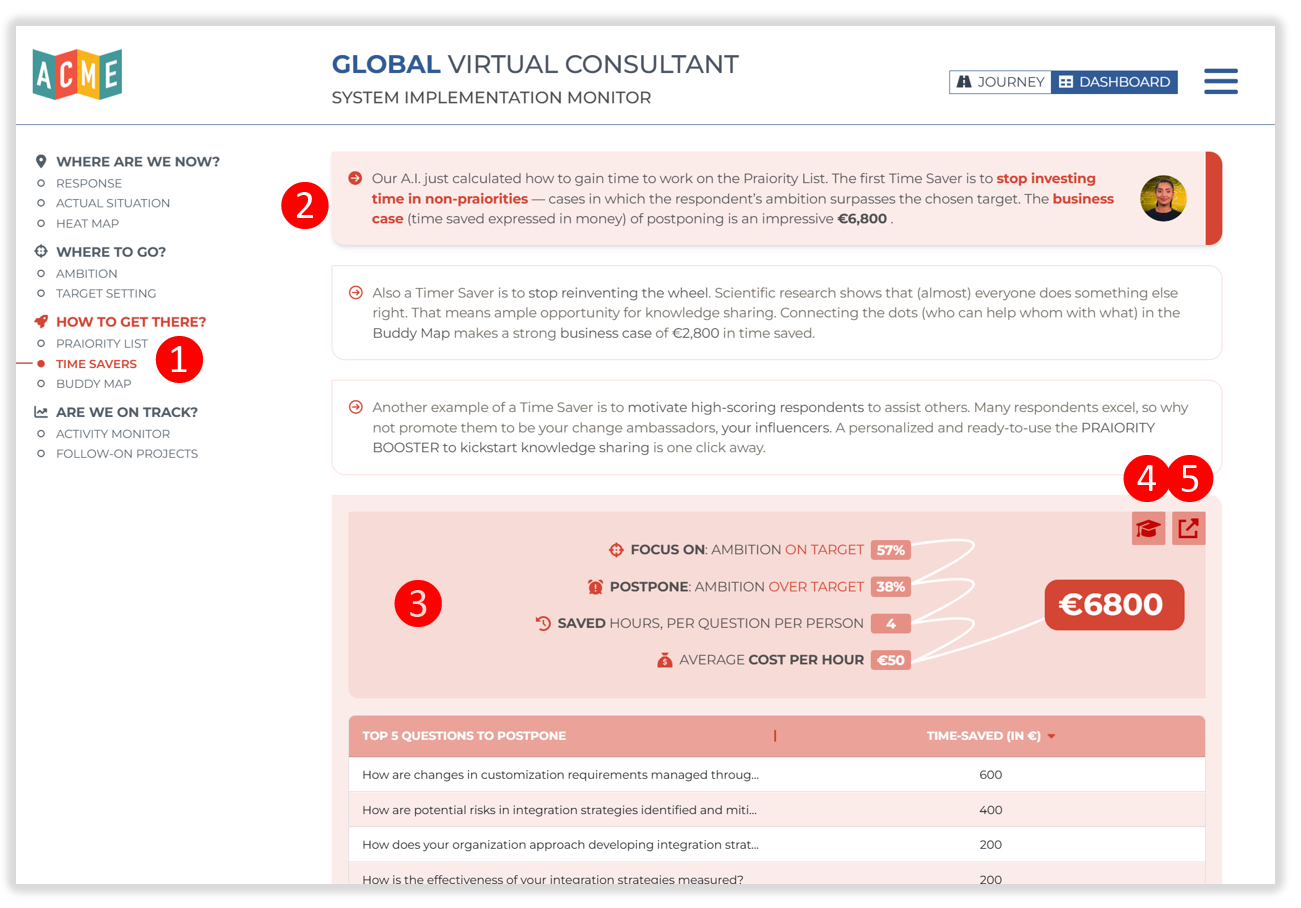
Task: Click the line chart icon in sidebar
Action: (41, 412)
